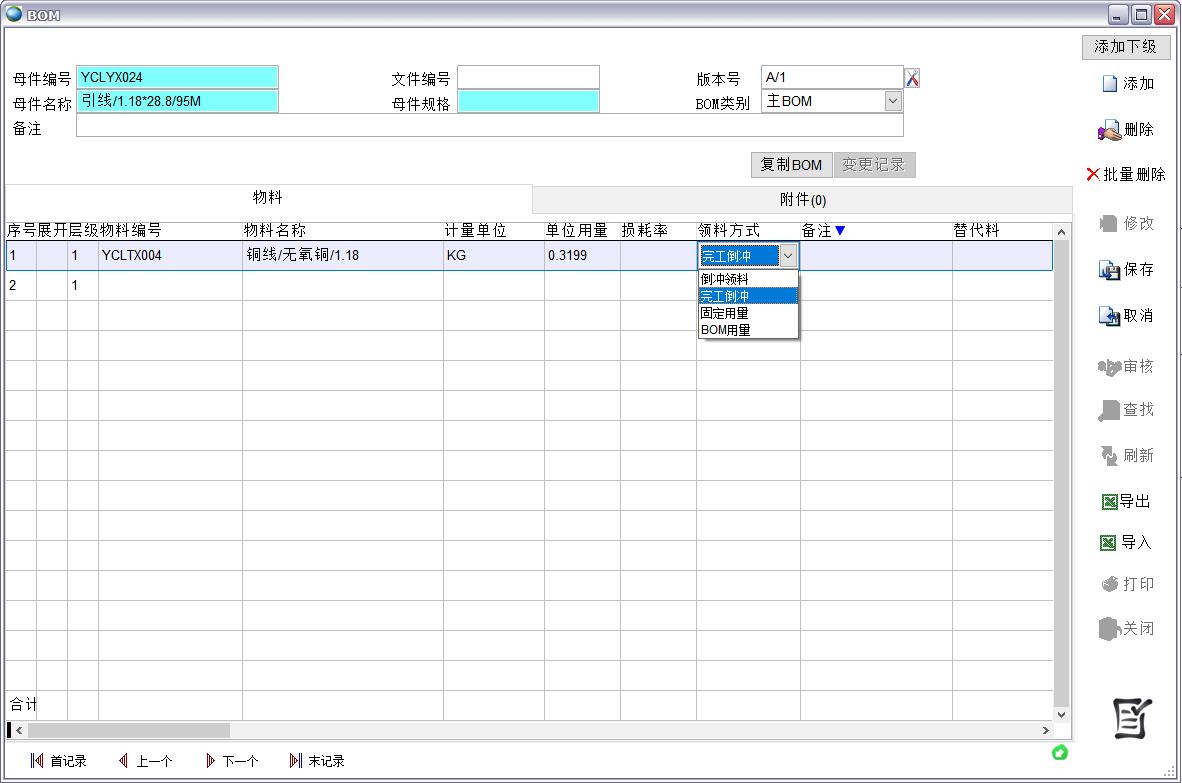Click the 复制BOM button

(791, 165)
